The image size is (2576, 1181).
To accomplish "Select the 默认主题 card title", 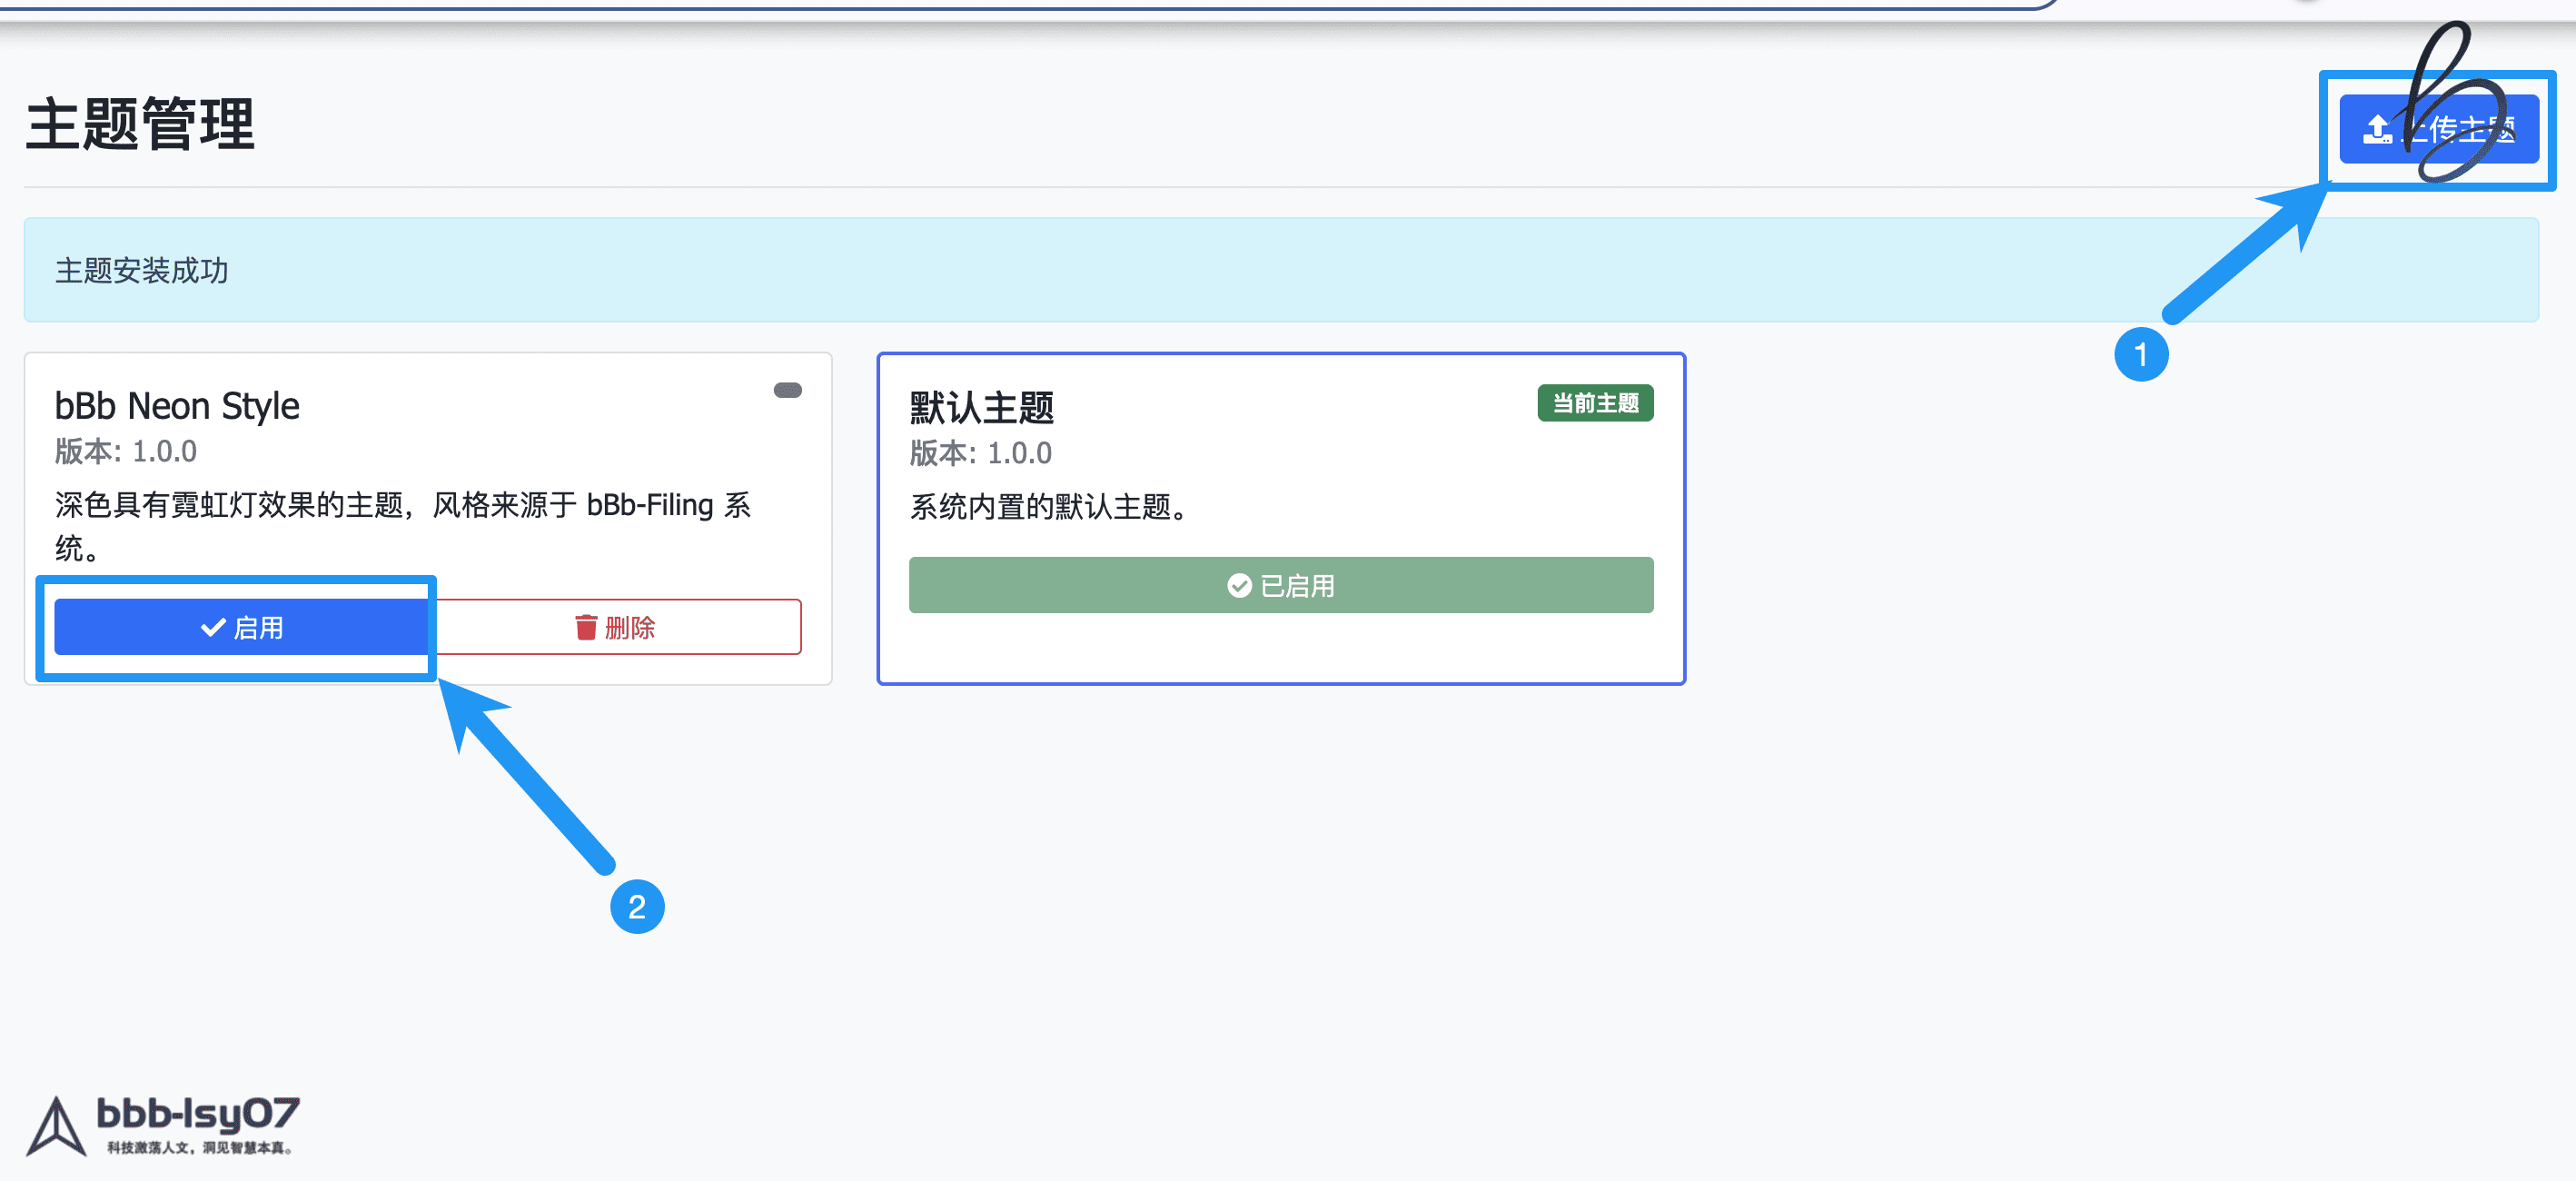I will click(981, 407).
